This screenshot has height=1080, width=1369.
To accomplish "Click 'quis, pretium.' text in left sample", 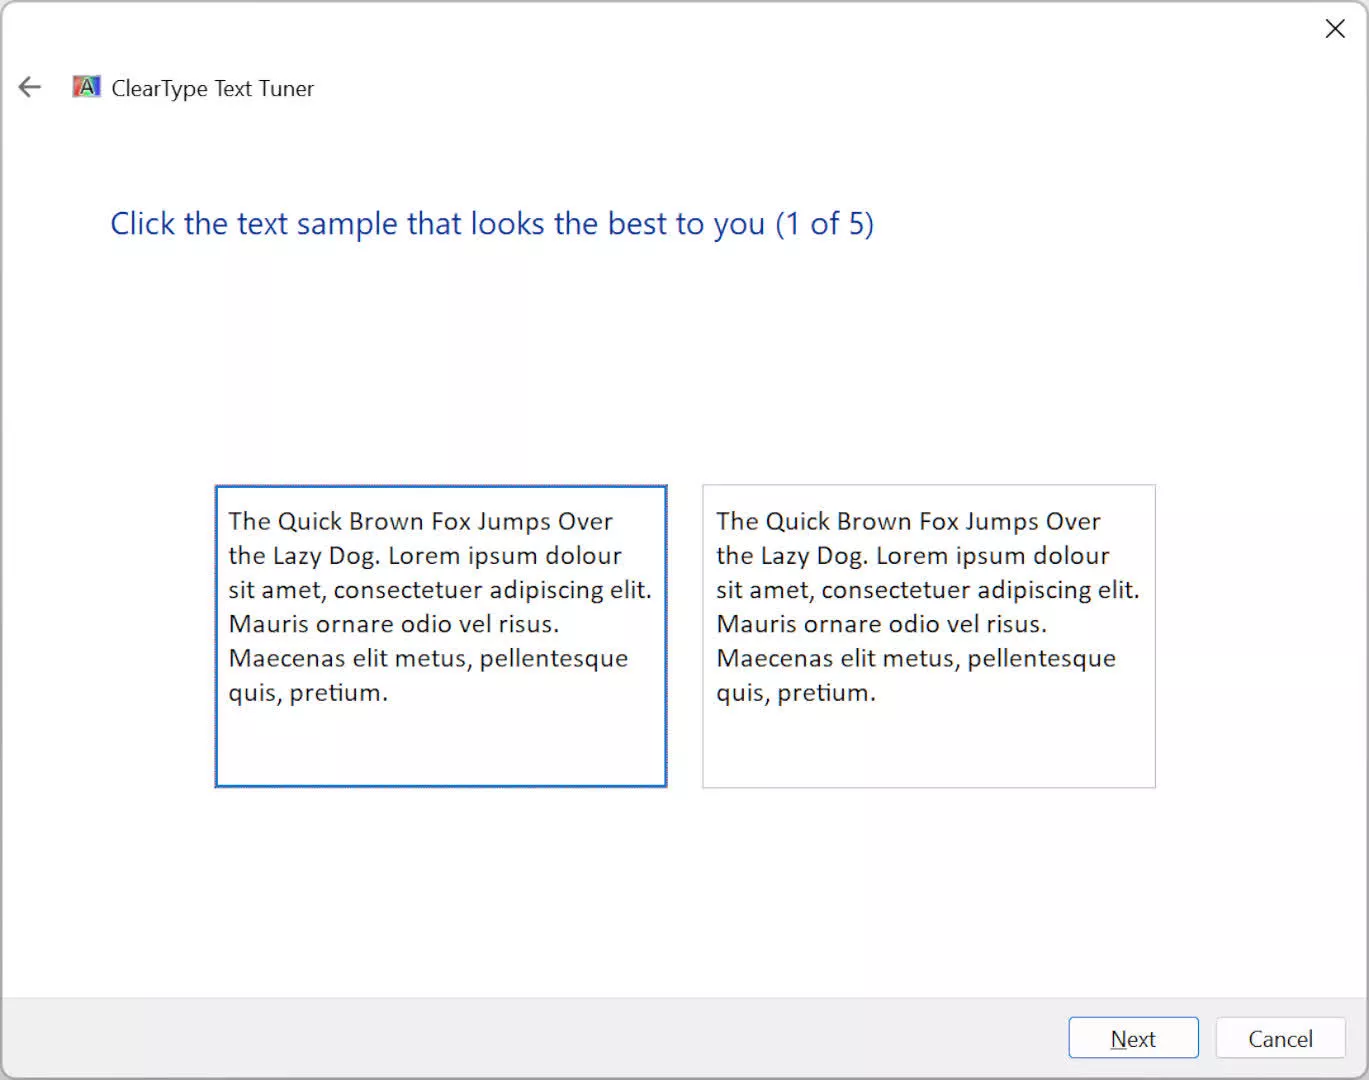I will pos(307,692).
